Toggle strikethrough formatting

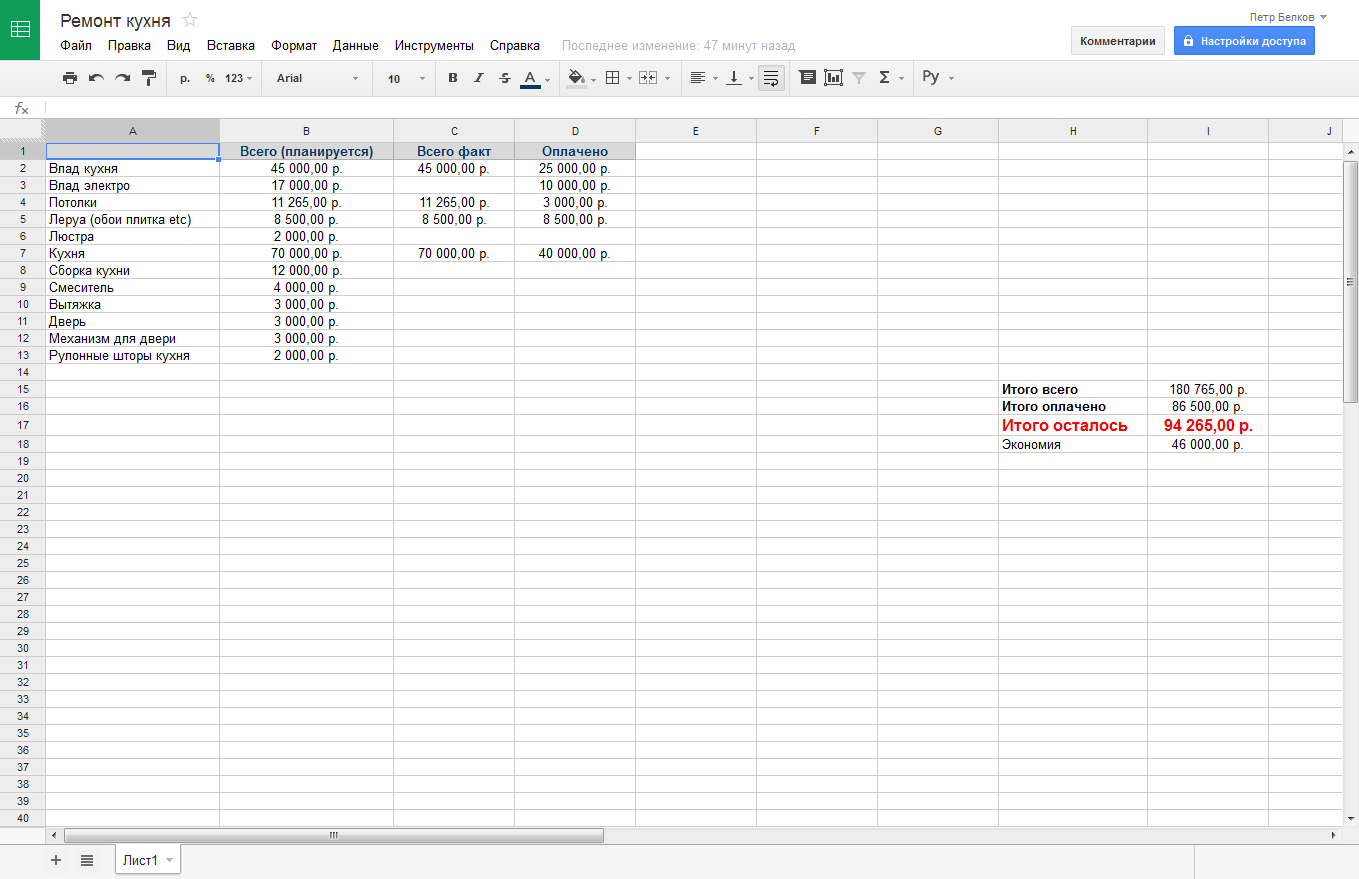[x=505, y=78]
